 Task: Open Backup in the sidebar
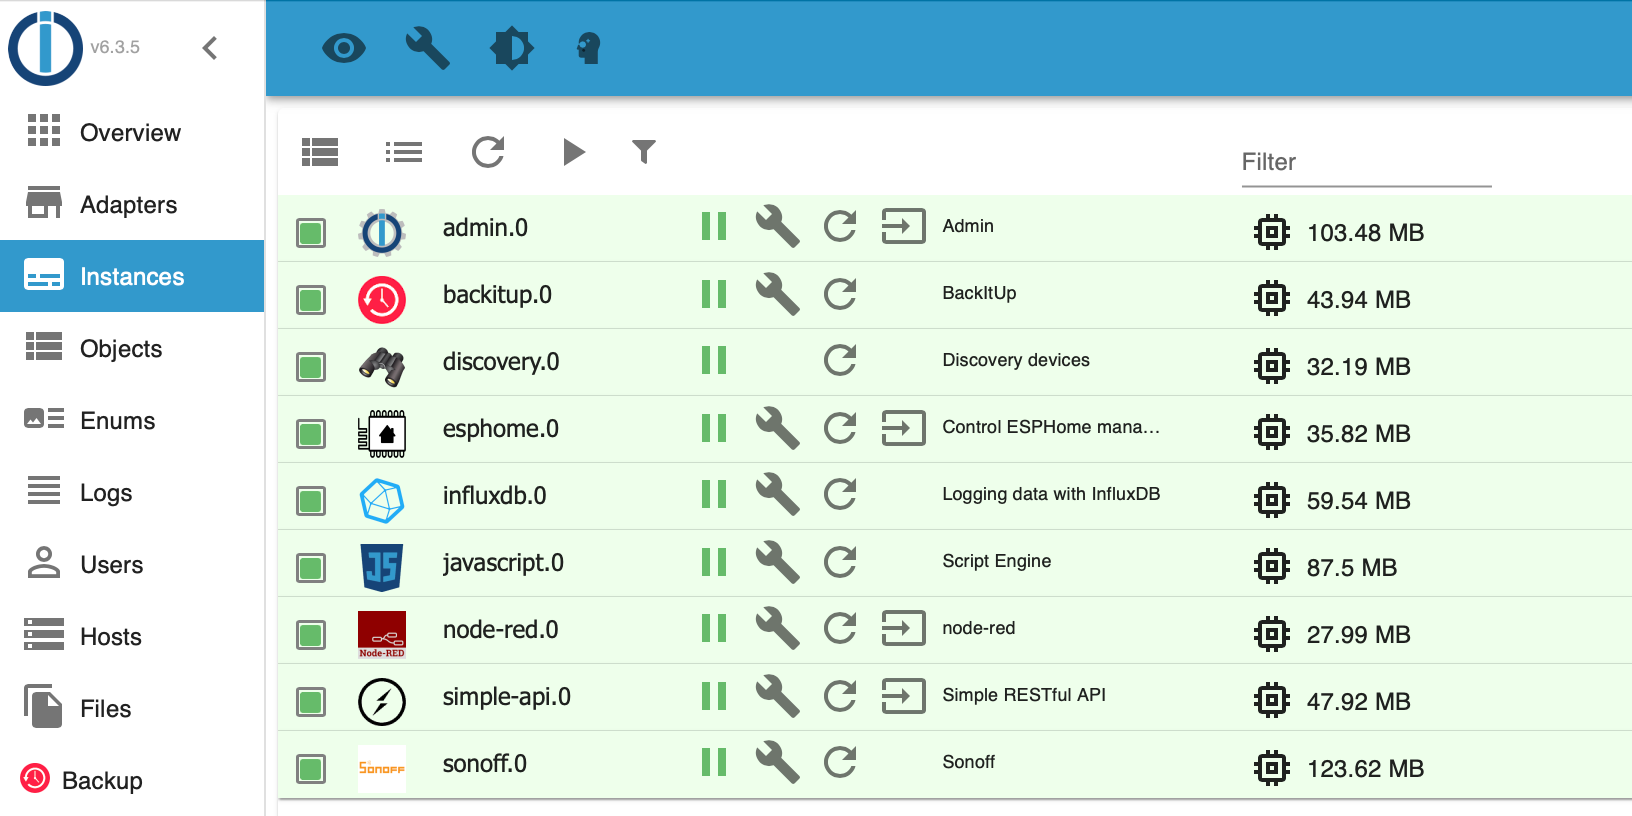[132, 780]
